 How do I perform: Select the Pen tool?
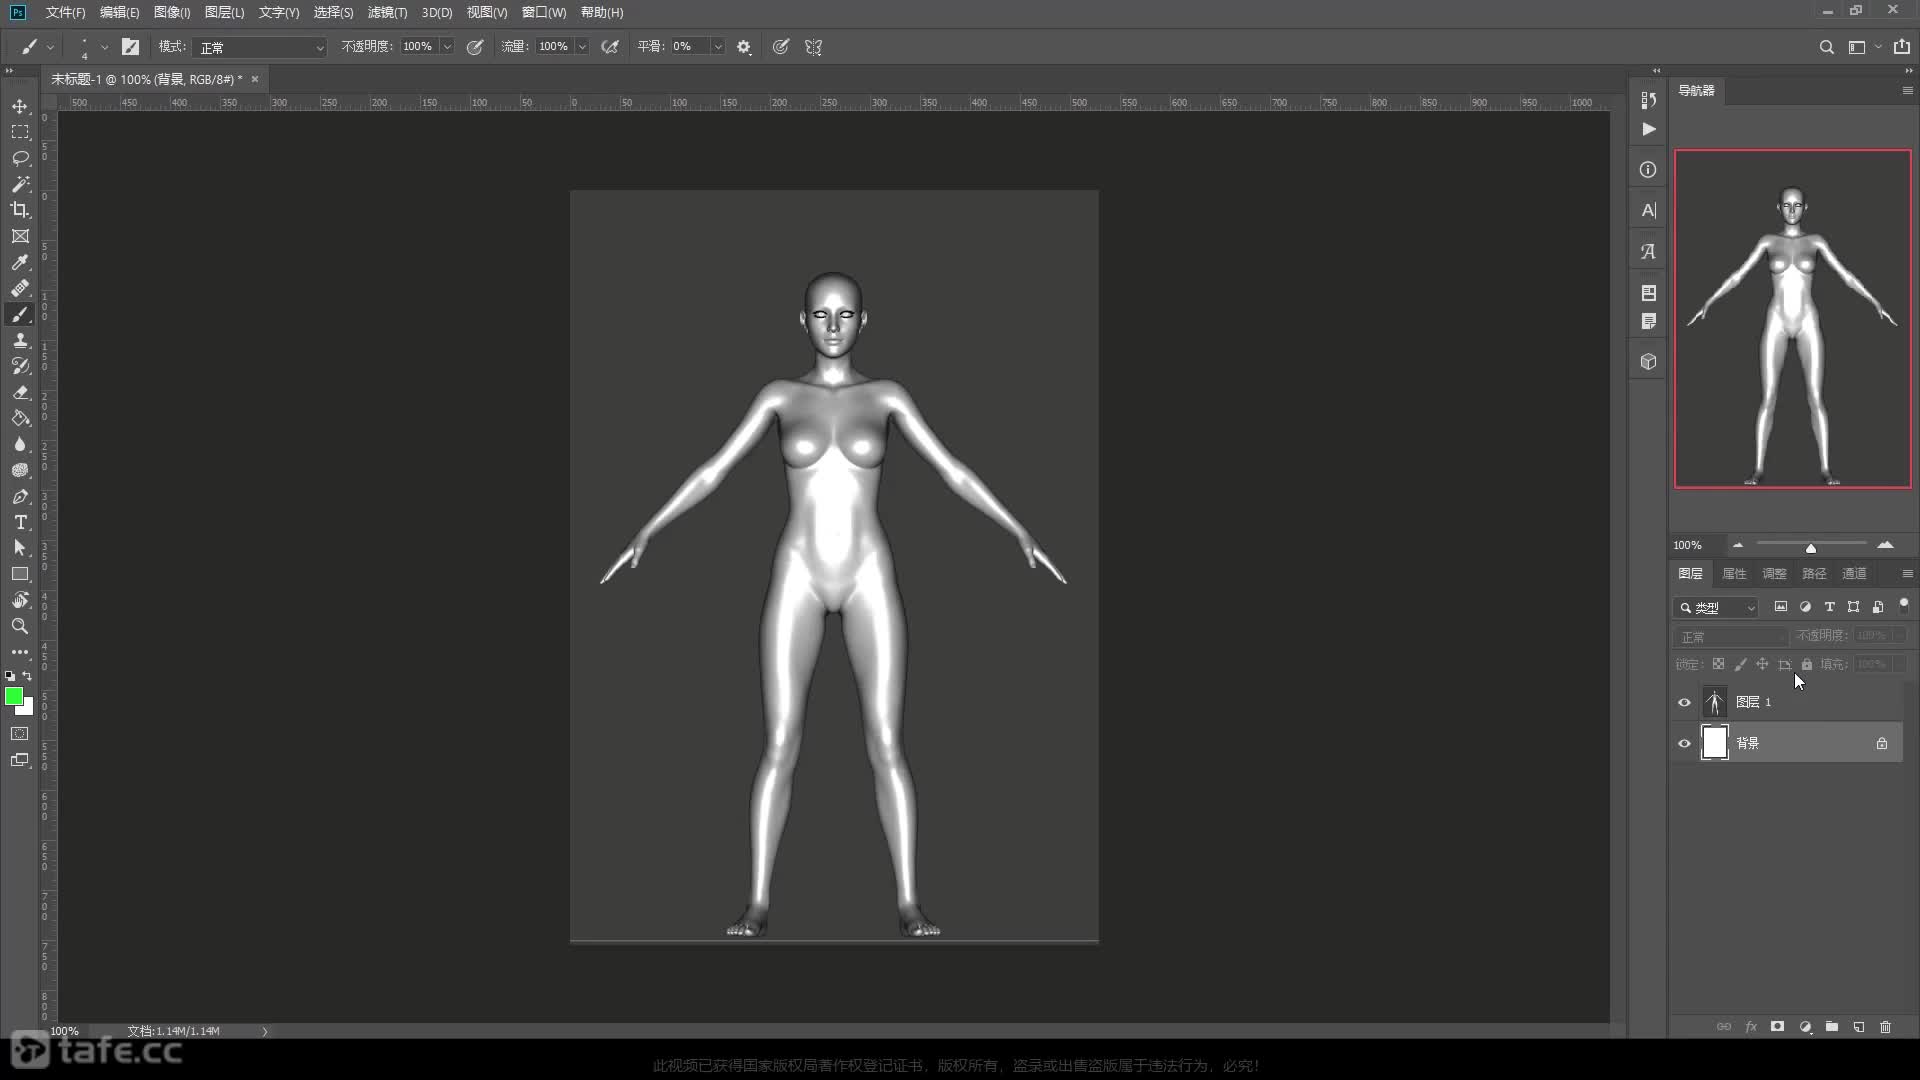tap(20, 496)
